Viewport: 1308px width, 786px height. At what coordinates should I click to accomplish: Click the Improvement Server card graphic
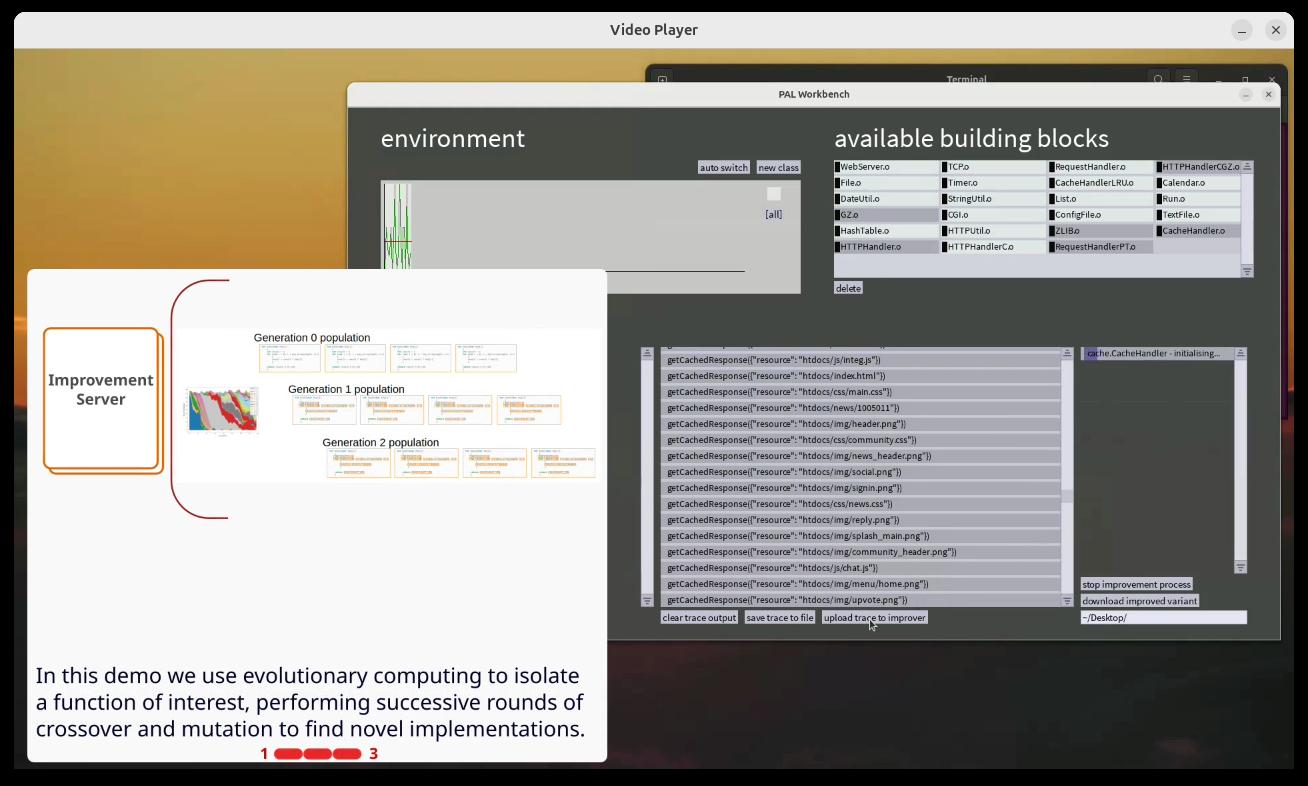click(102, 398)
